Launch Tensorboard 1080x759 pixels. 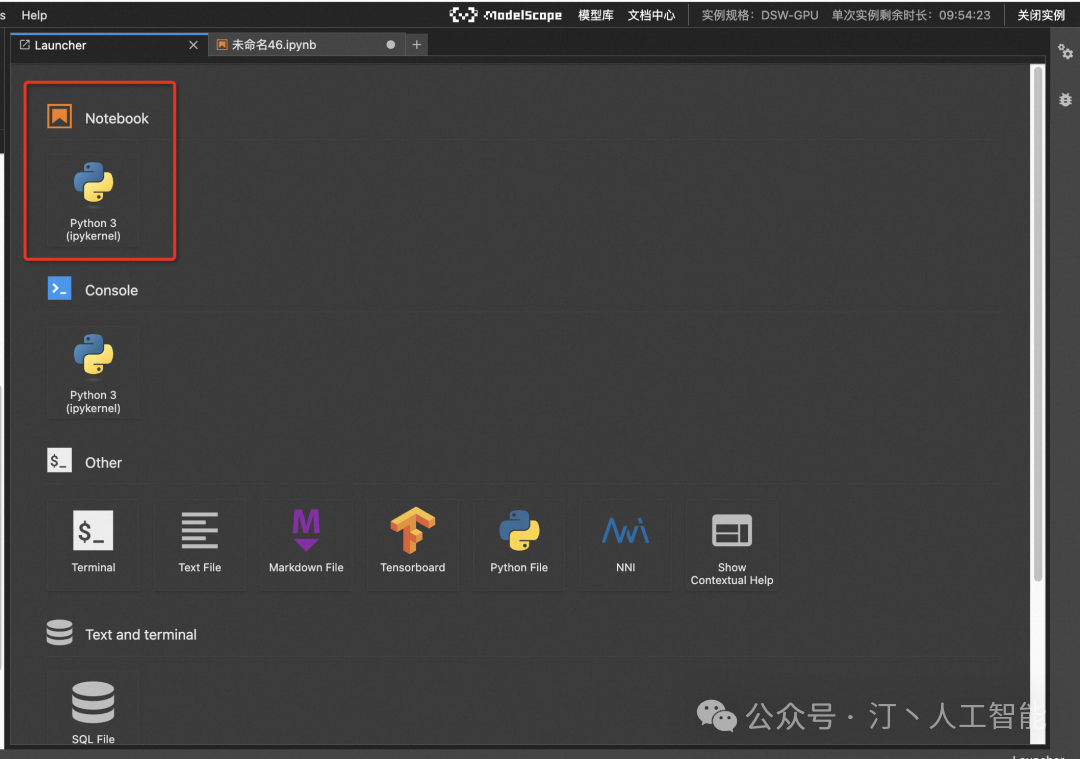(x=413, y=544)
